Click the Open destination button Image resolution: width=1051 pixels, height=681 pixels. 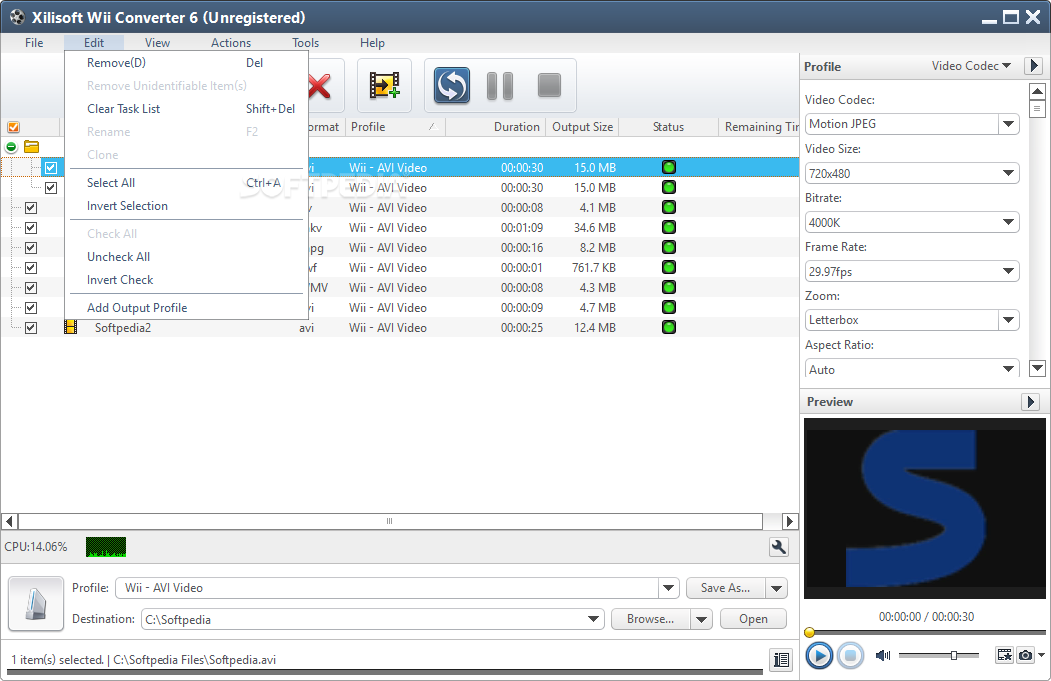click(753, 619)
